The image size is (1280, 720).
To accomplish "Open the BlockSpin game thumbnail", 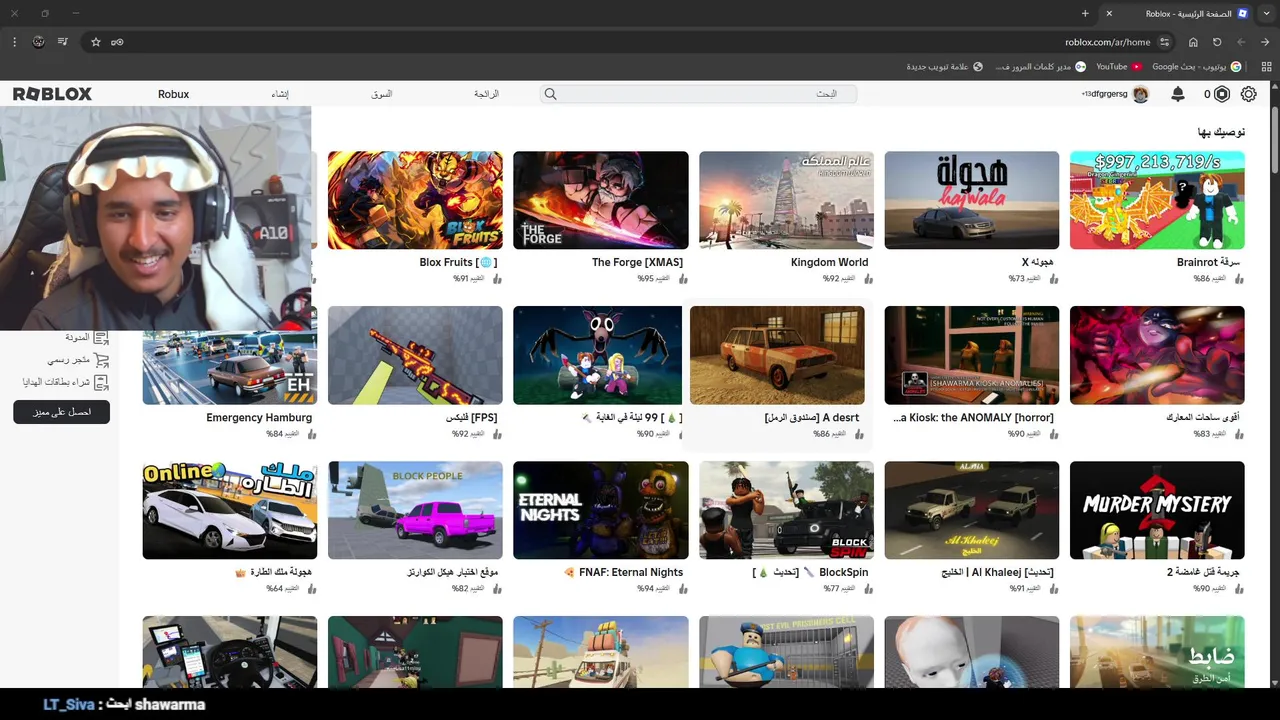I will coord(786,510).
